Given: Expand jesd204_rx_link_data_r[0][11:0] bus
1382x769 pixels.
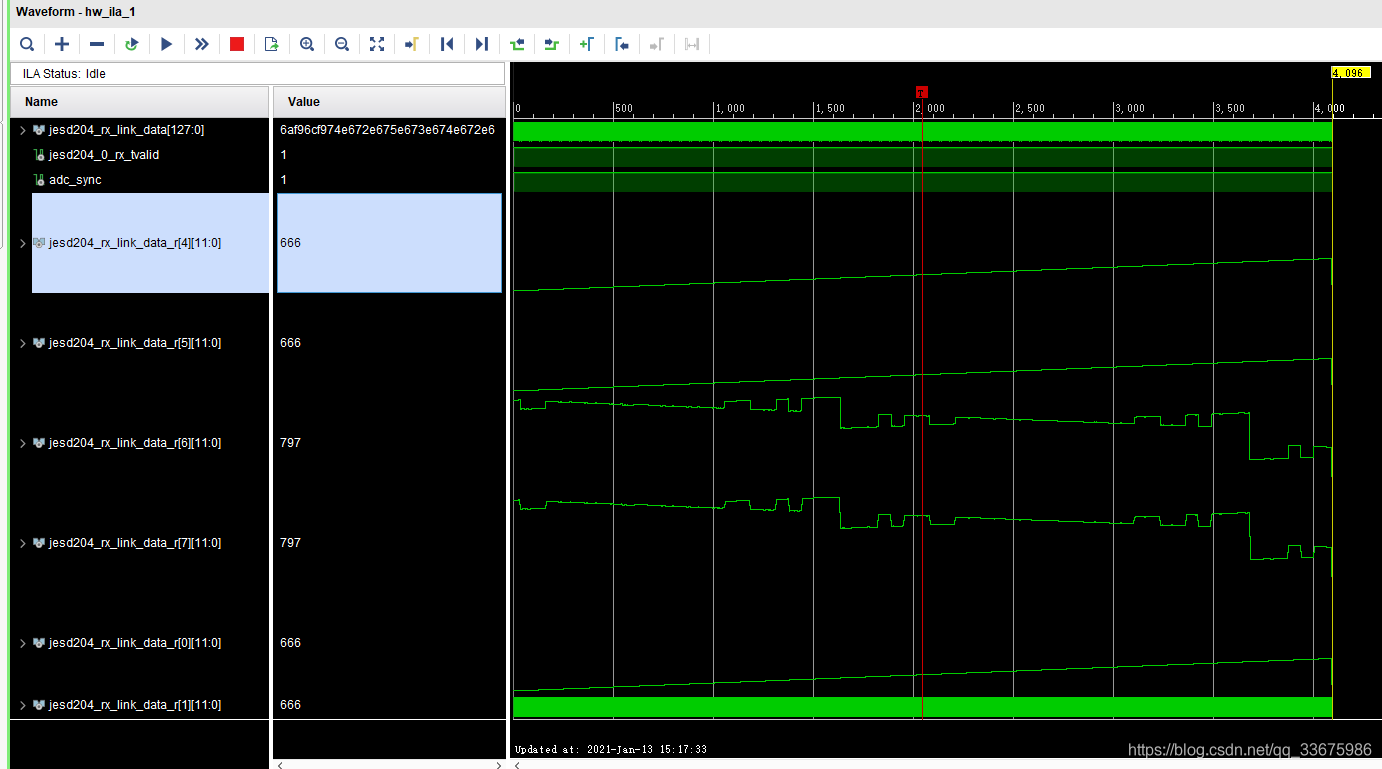Looking at the screenshot, I should [23, 643].
